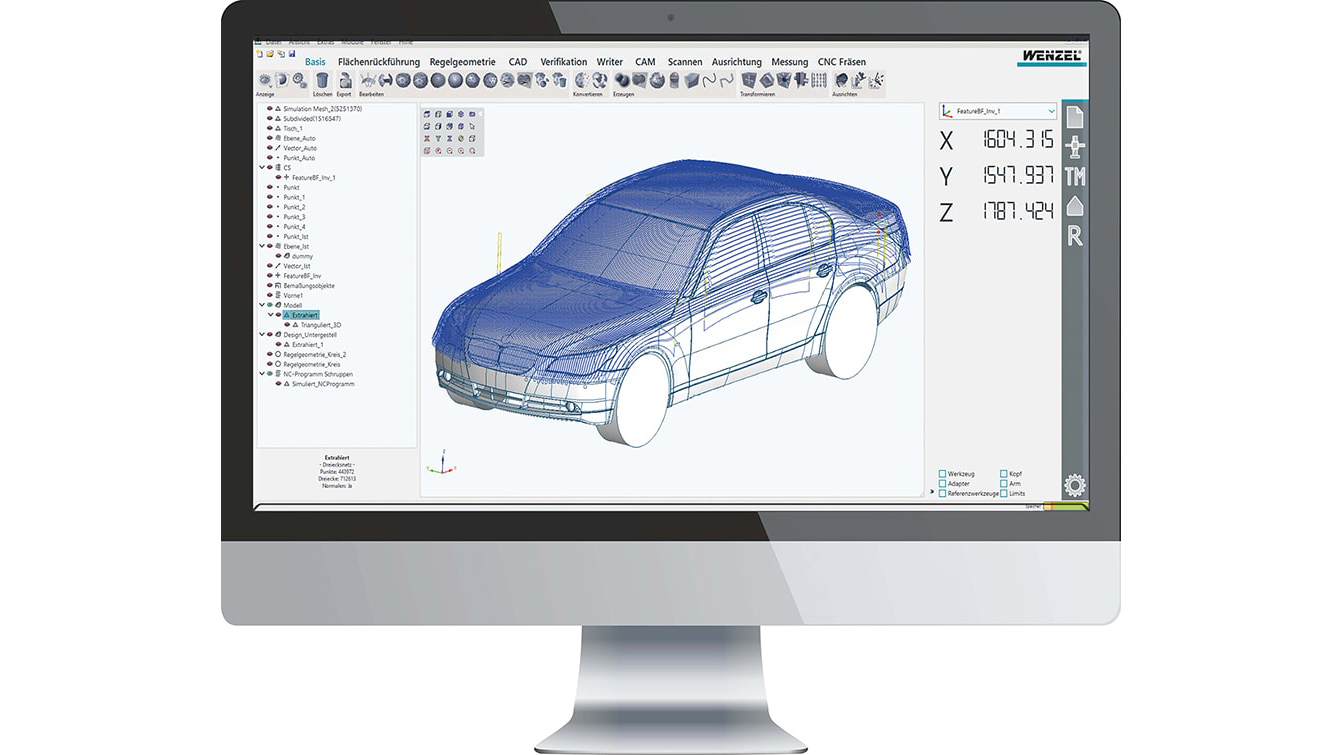This screenshot has height=755, width=1342.
Task: Click the house icon in right sidebar
Action: [1075, 207]
